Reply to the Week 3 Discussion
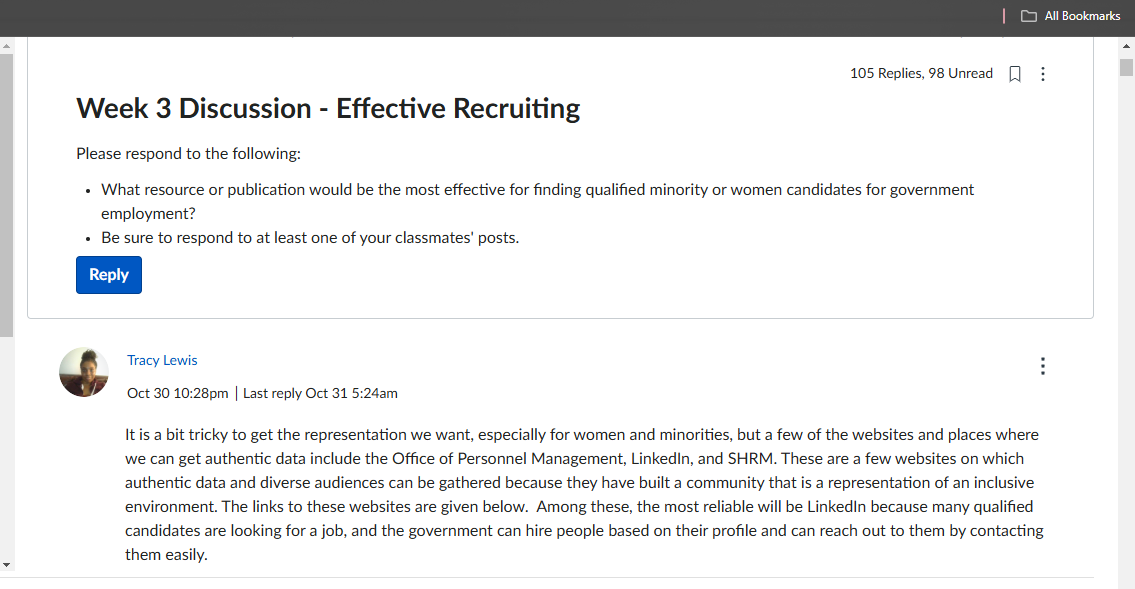The width and height of the screenshot is (1135, 589). (109, 275)
